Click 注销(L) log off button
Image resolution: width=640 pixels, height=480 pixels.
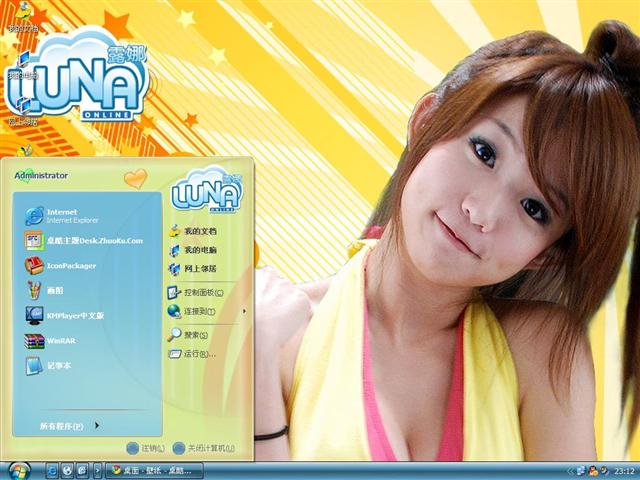(146, 448)
